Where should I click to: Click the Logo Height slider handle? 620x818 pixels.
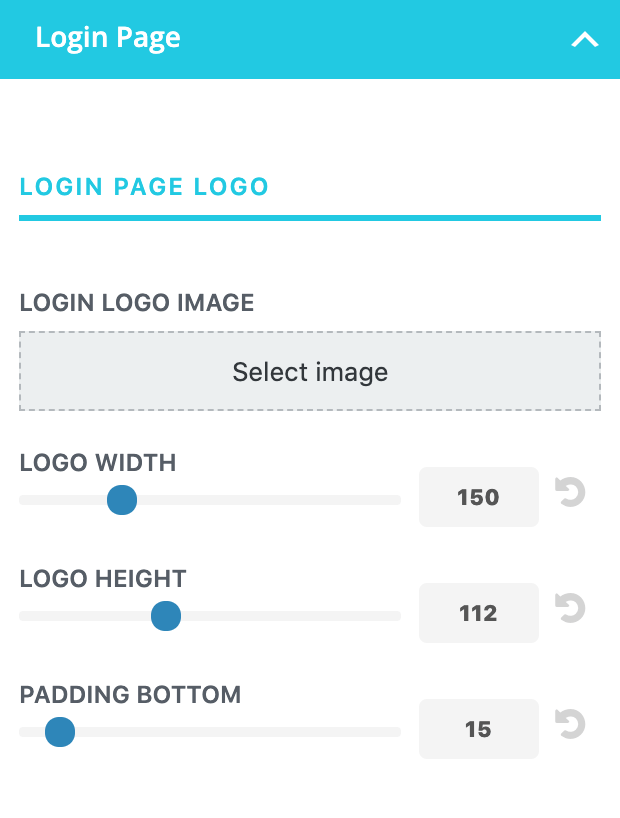(166, 616)
